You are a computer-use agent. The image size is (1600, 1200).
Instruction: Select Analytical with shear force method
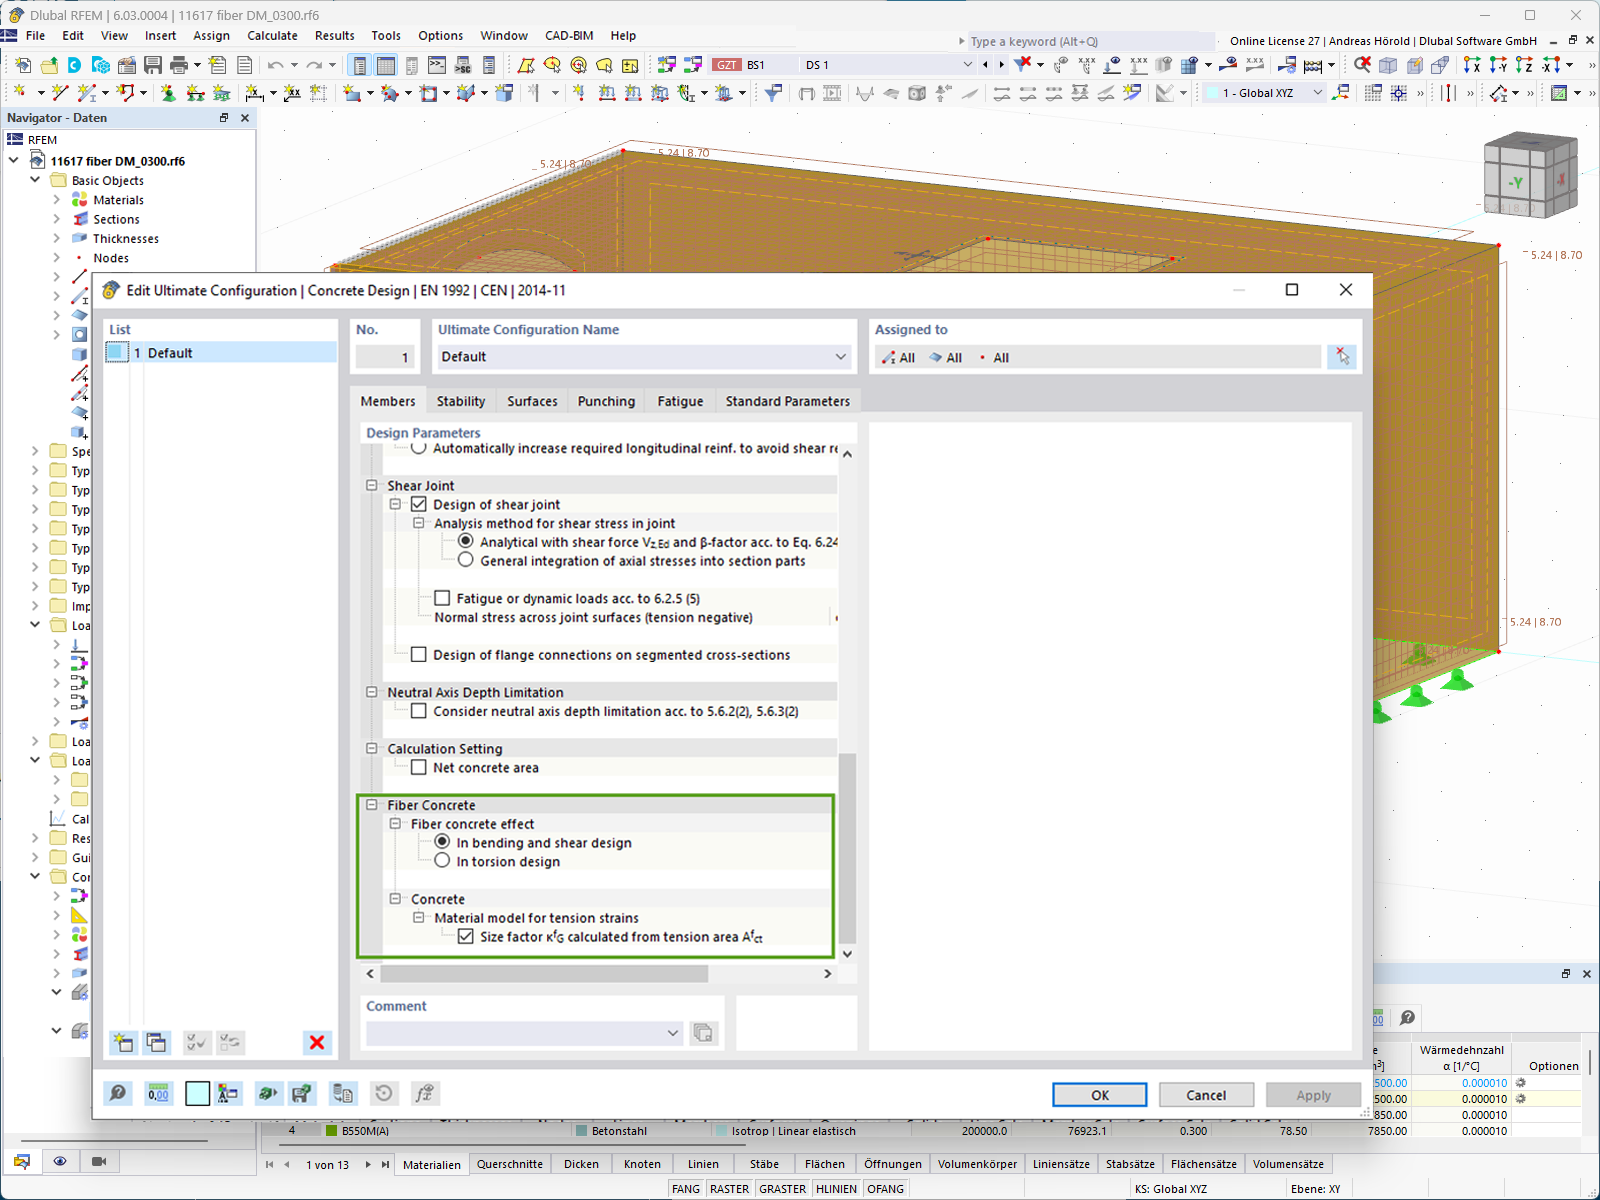(x=466, y=541)
